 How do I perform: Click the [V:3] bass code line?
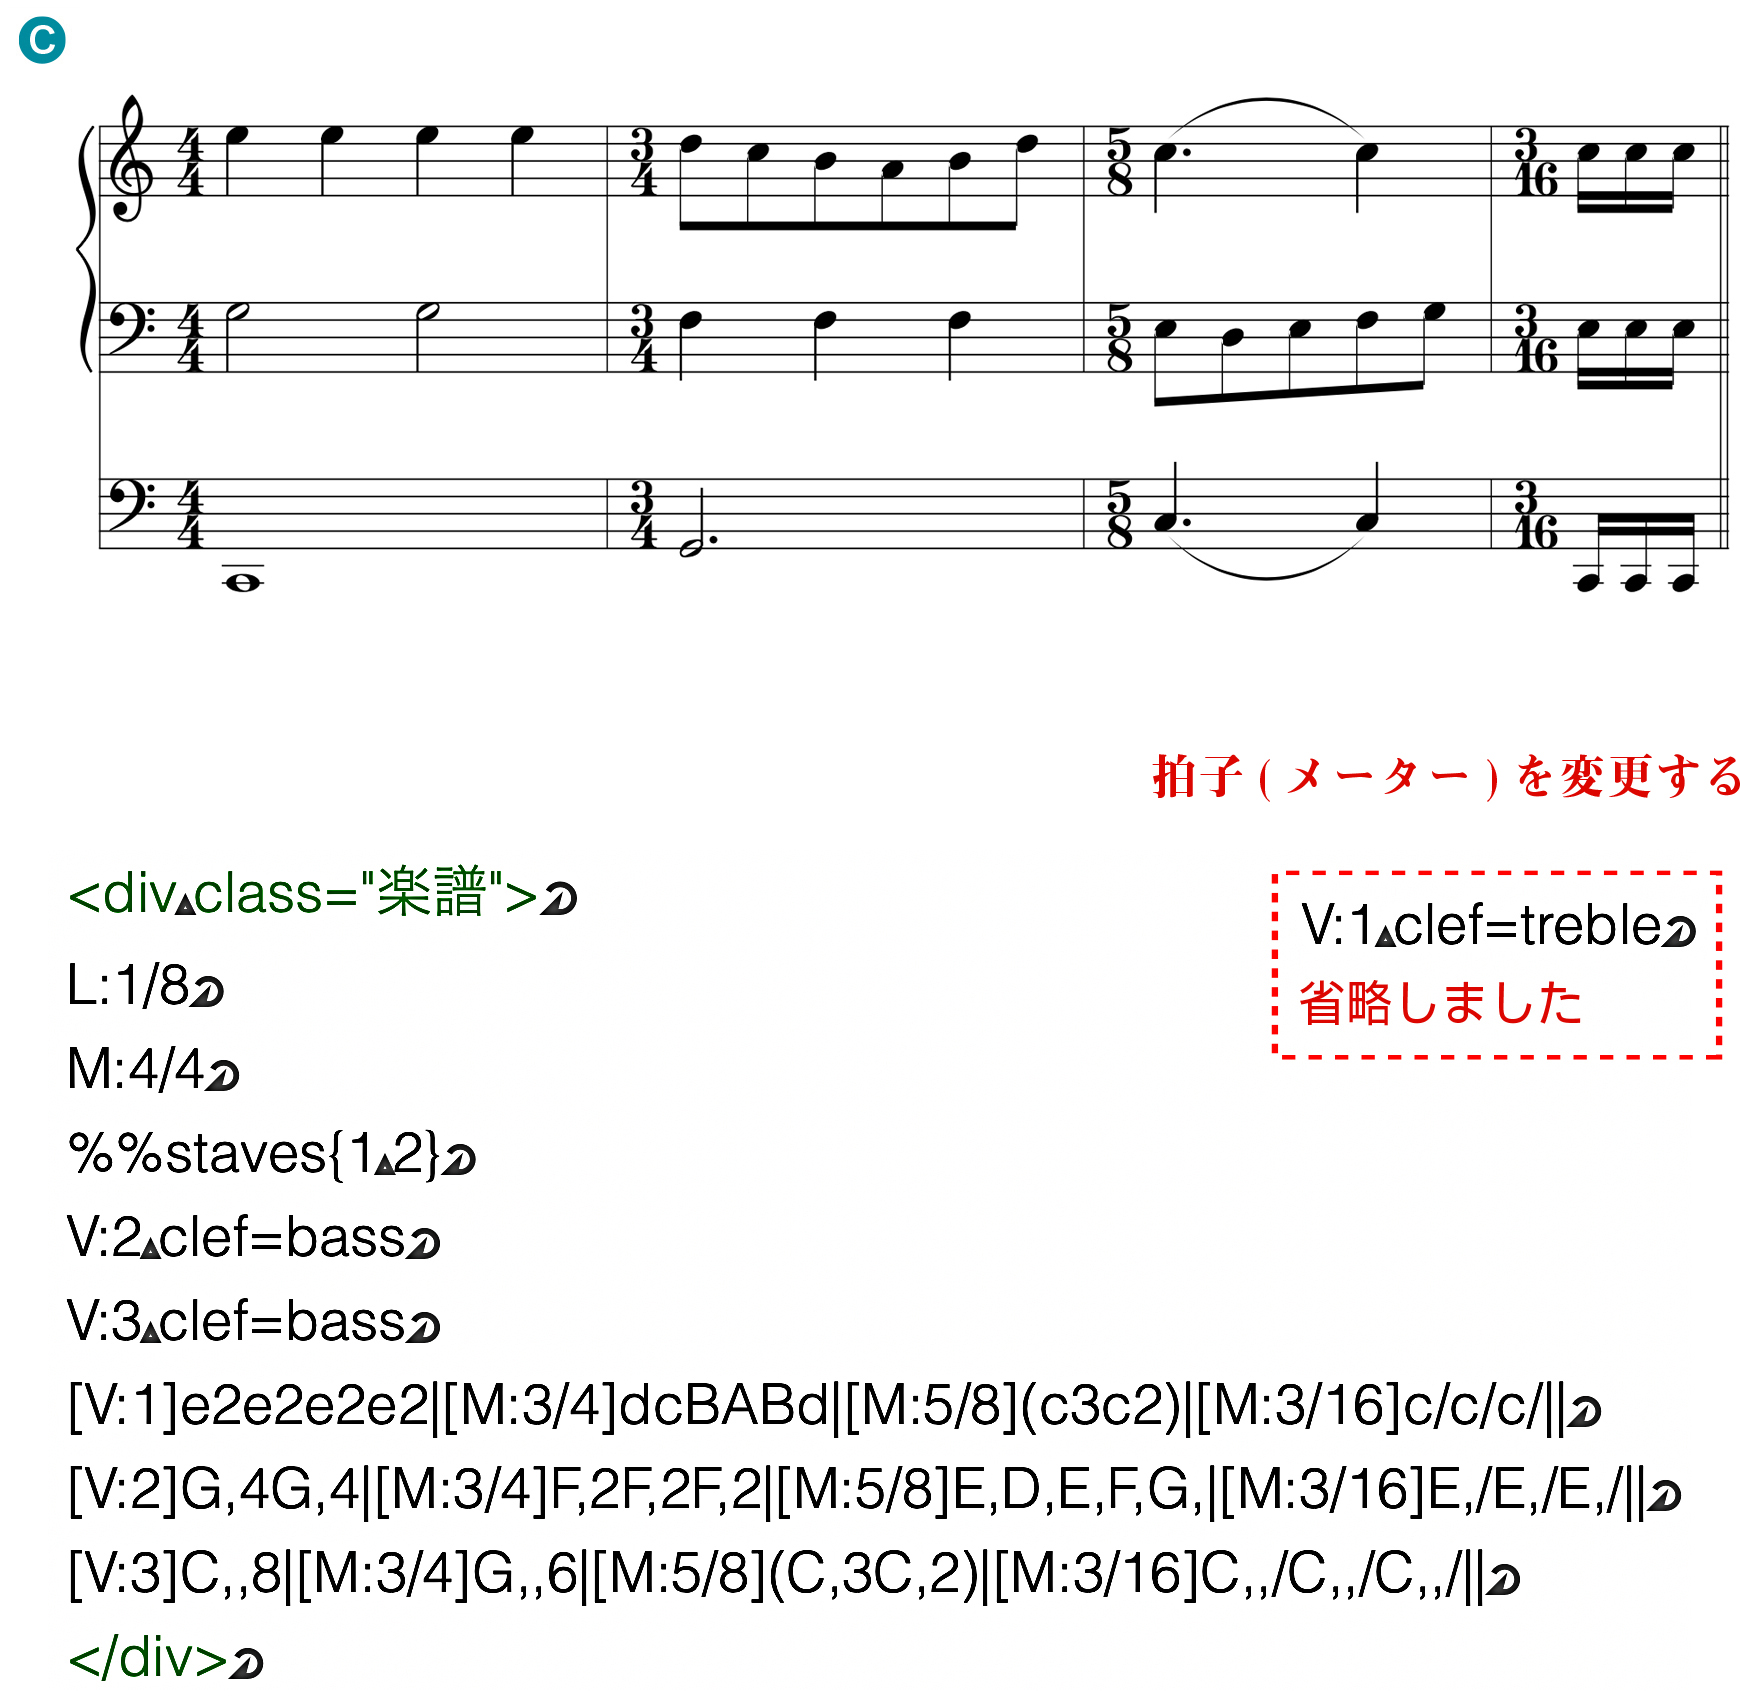point(793,1573)
